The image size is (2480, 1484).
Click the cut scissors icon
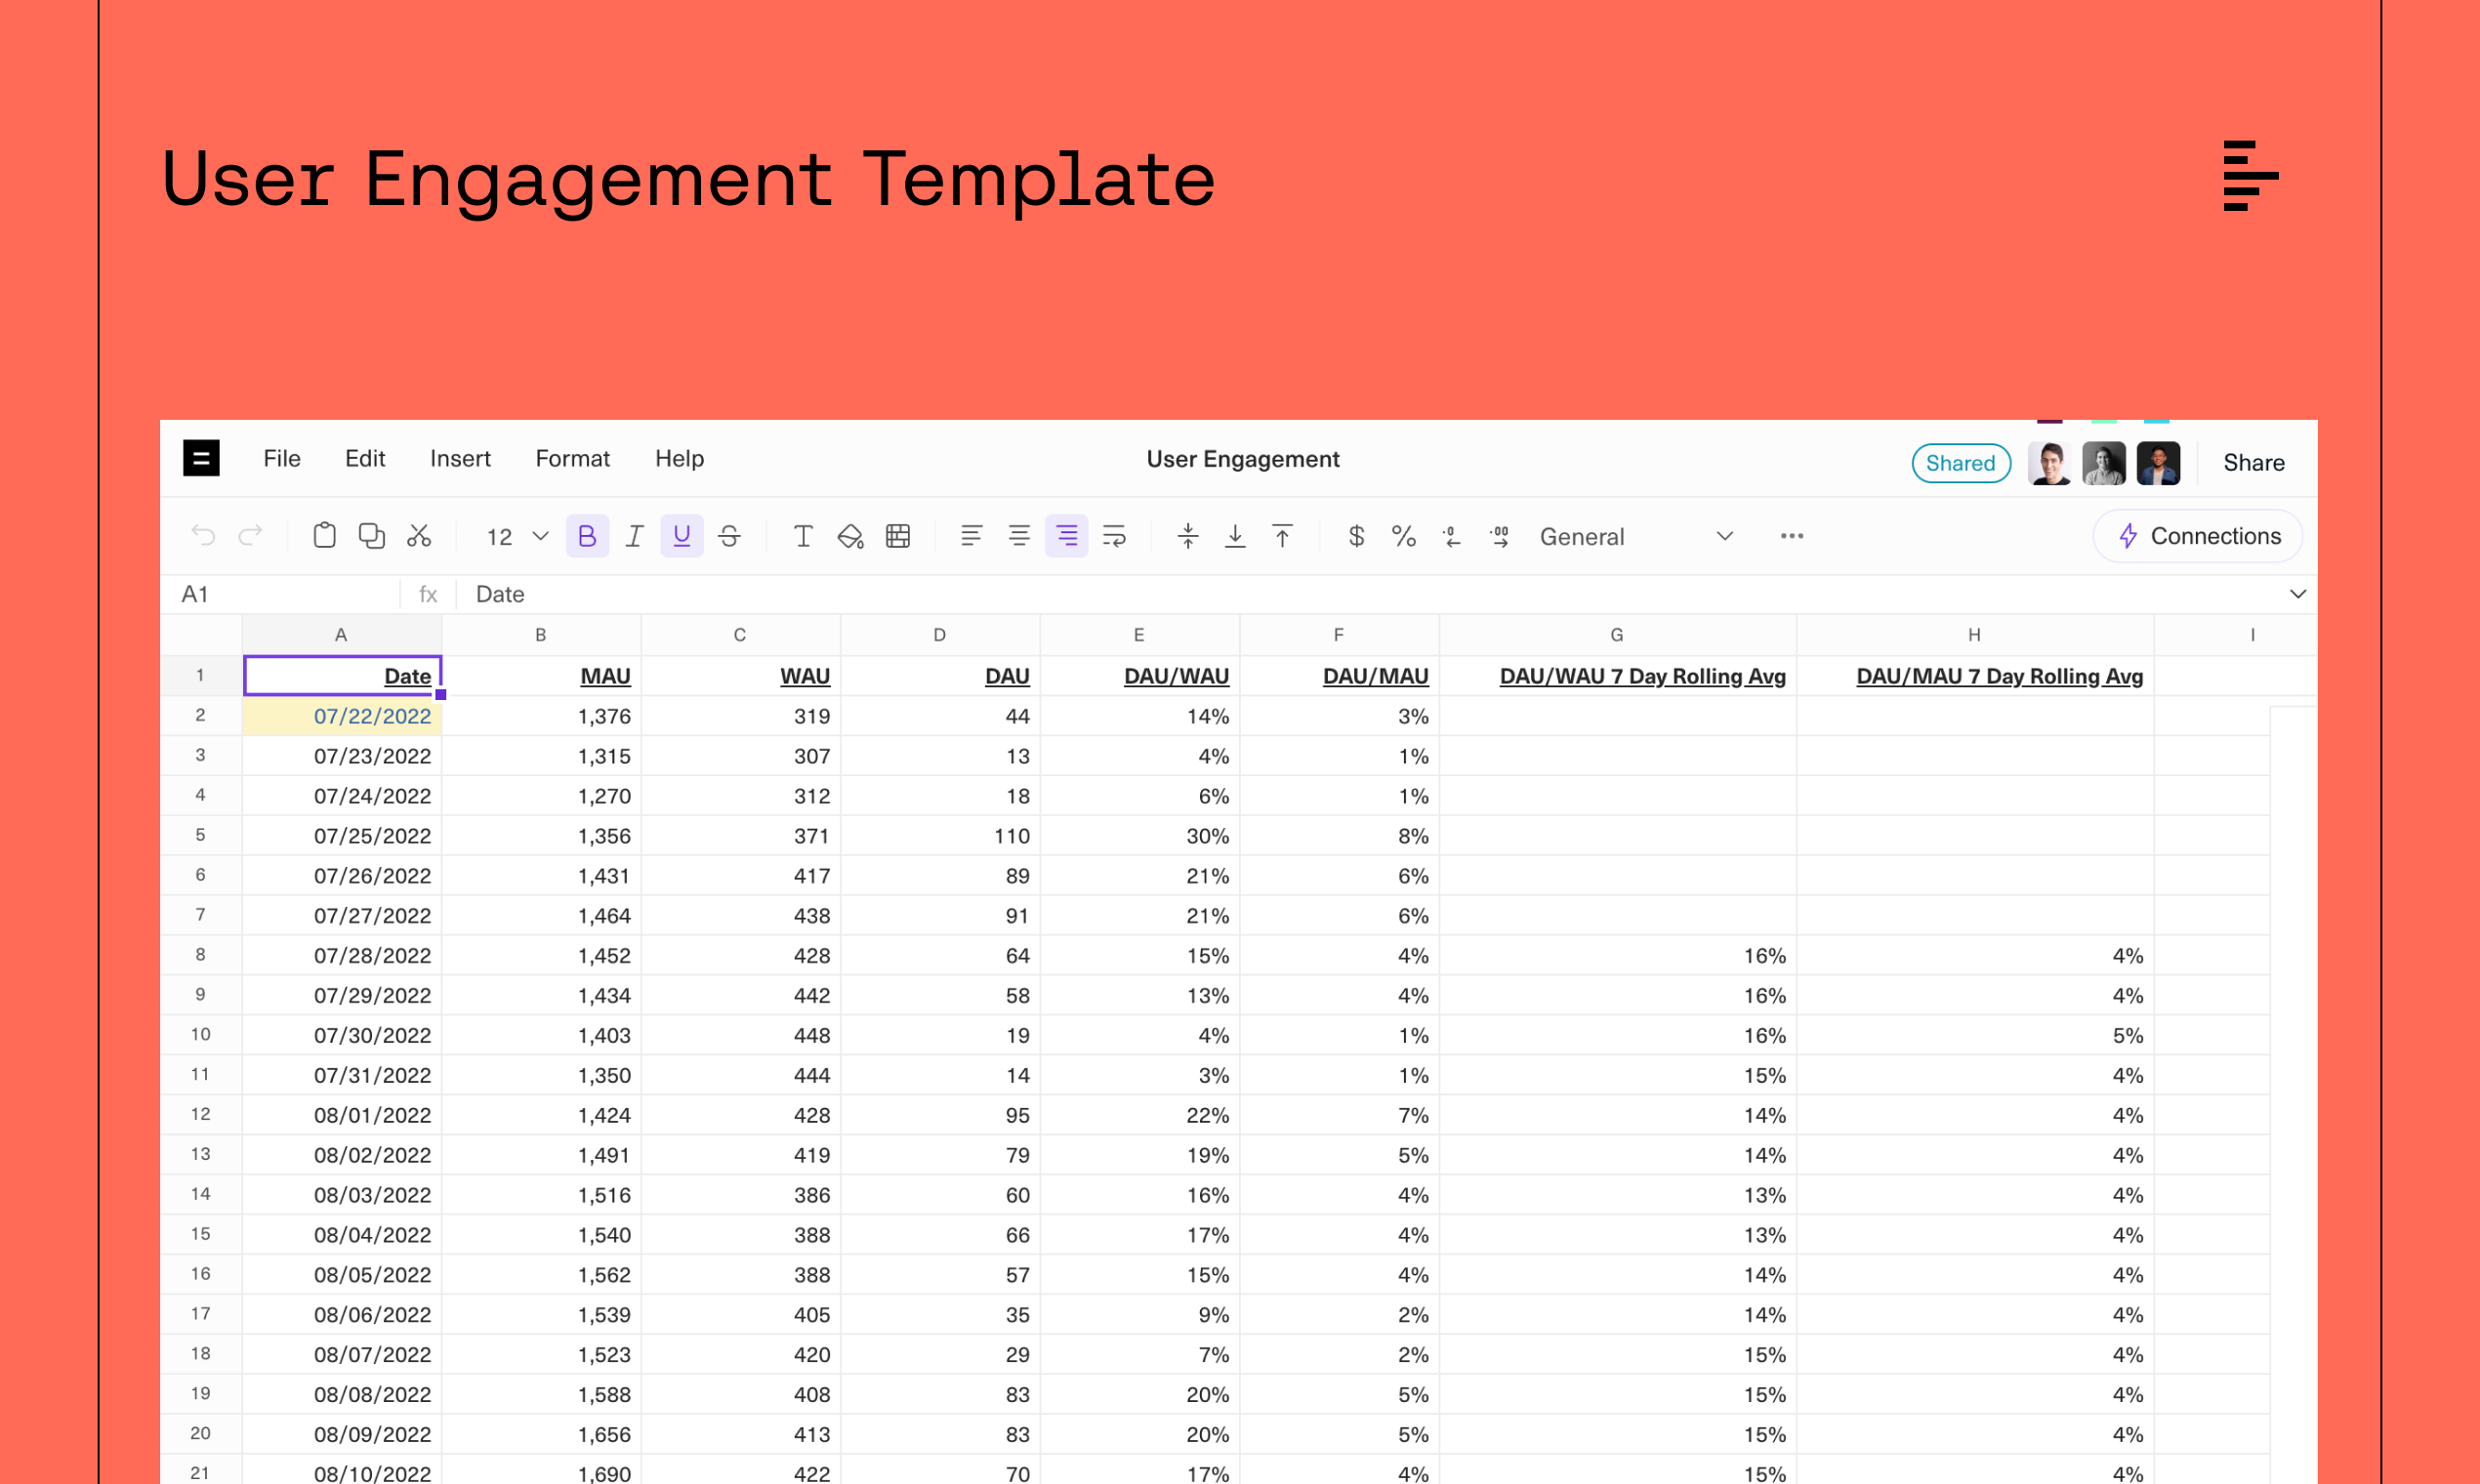pos(419,536)
